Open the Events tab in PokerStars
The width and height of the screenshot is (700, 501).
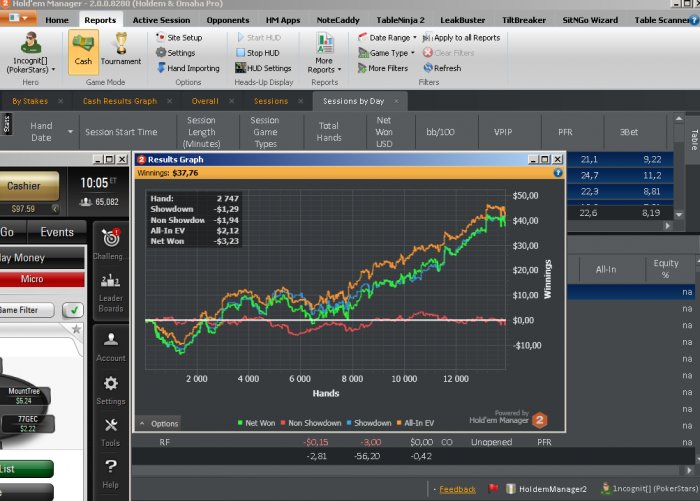coord(57,232)
